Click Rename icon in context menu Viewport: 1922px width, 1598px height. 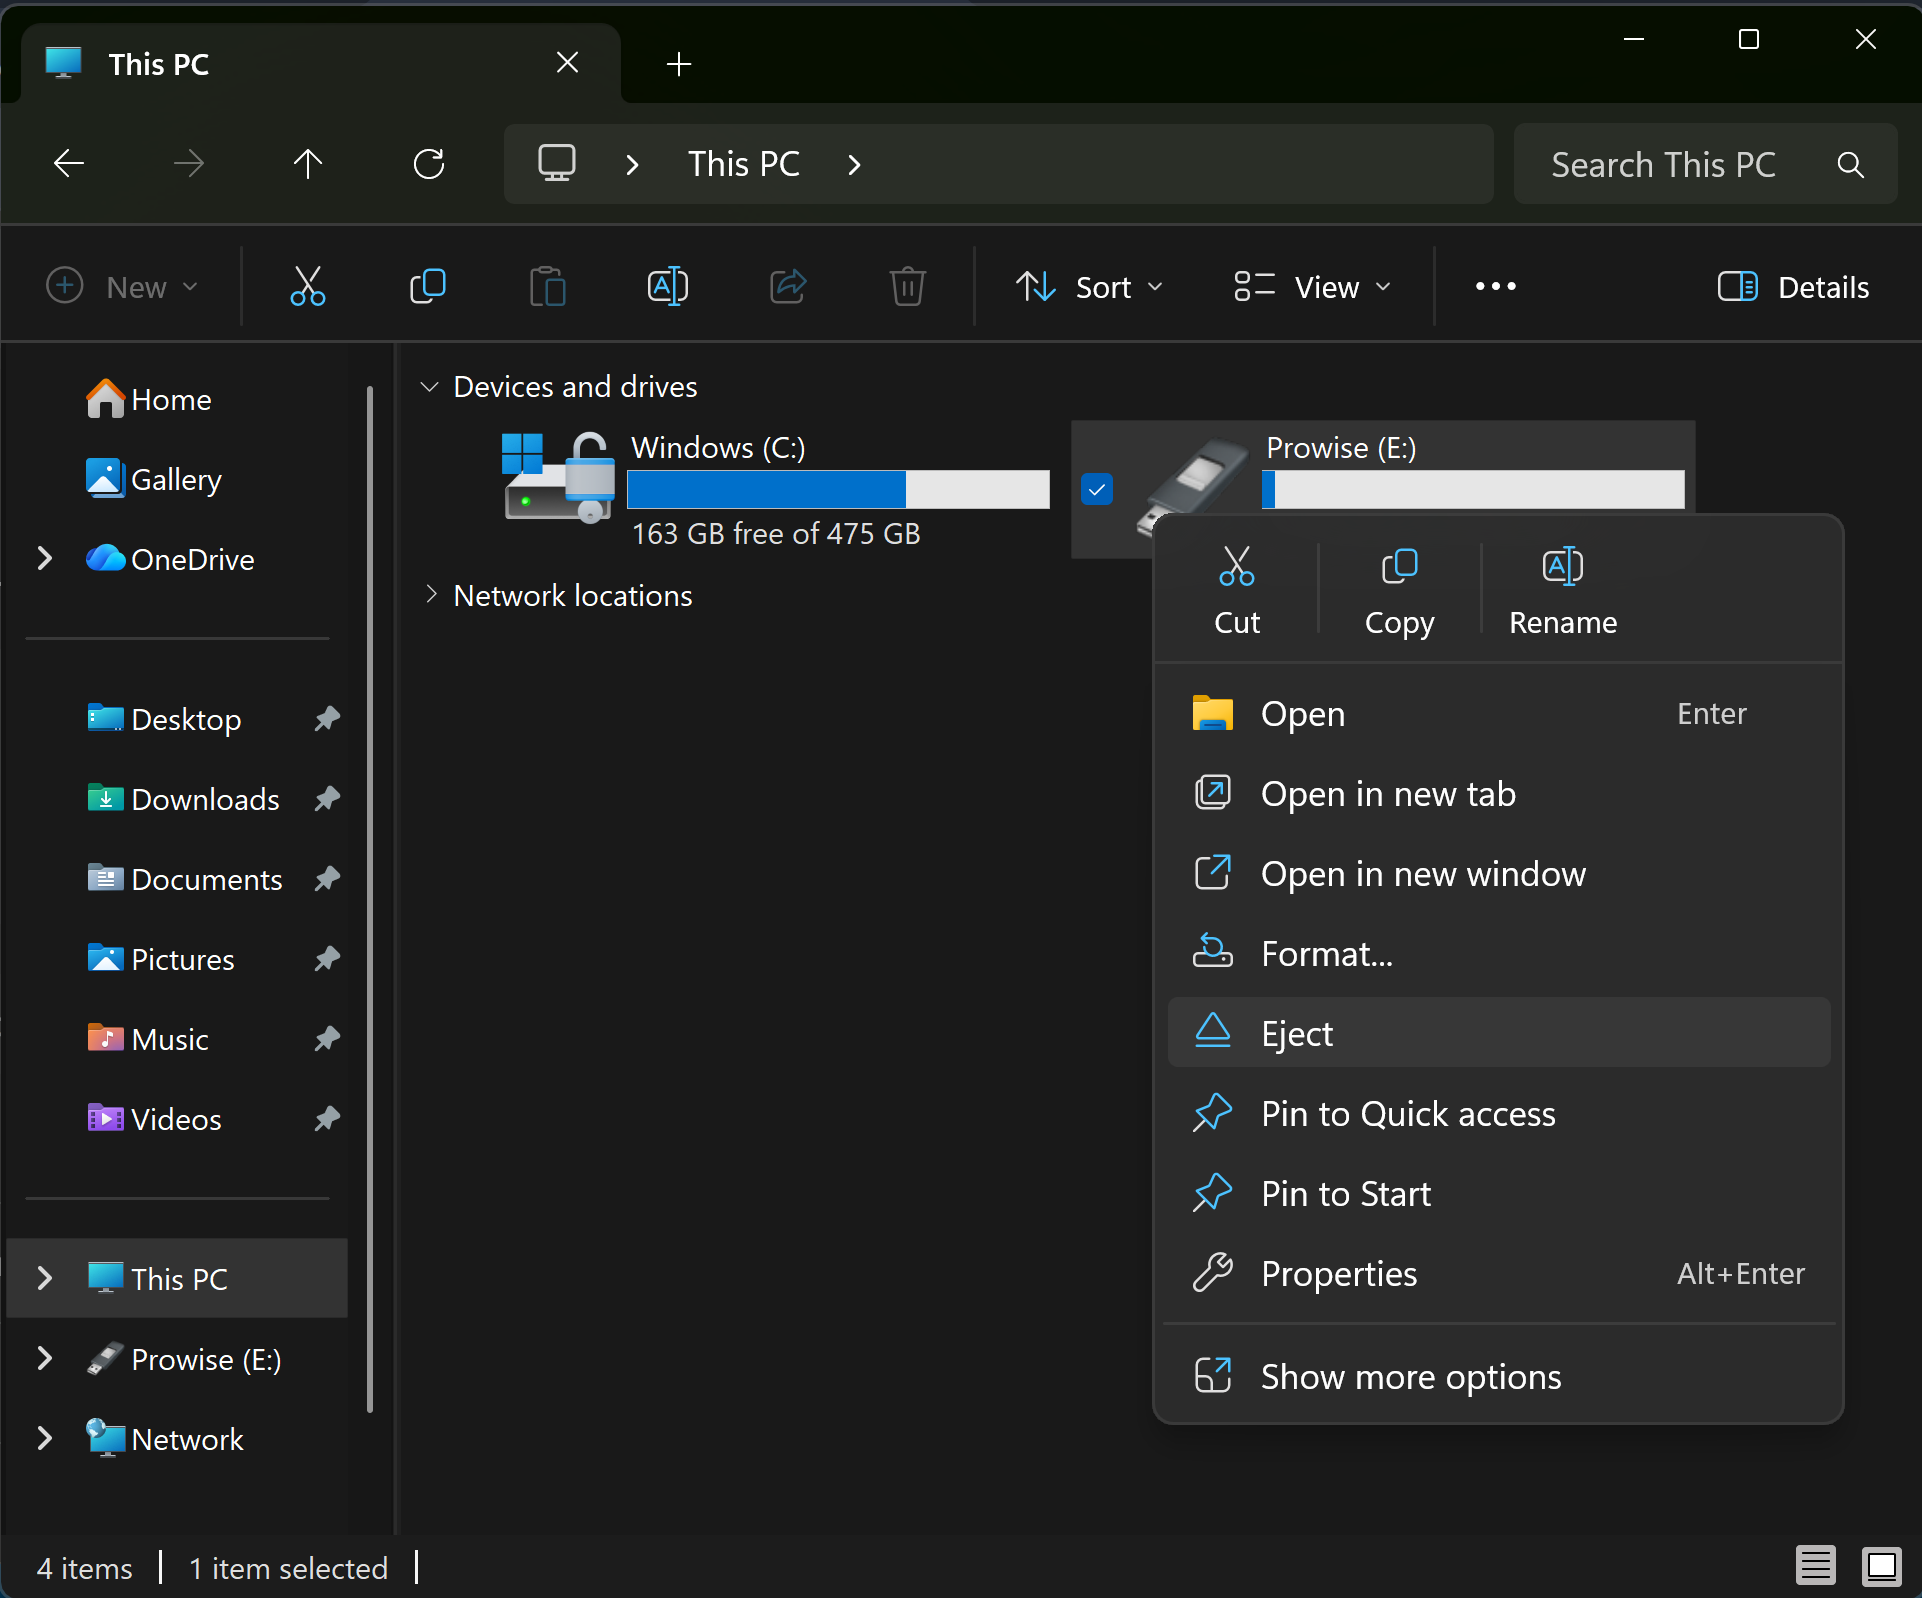pyautogui.click(x=1562, y=568)
